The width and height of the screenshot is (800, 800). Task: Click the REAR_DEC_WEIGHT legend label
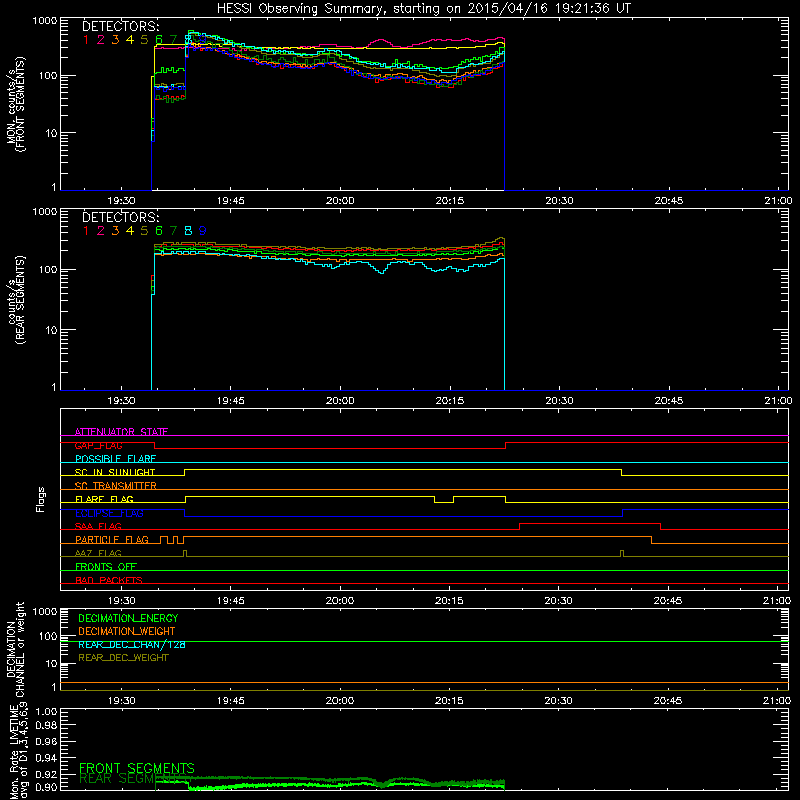[123, 658]
